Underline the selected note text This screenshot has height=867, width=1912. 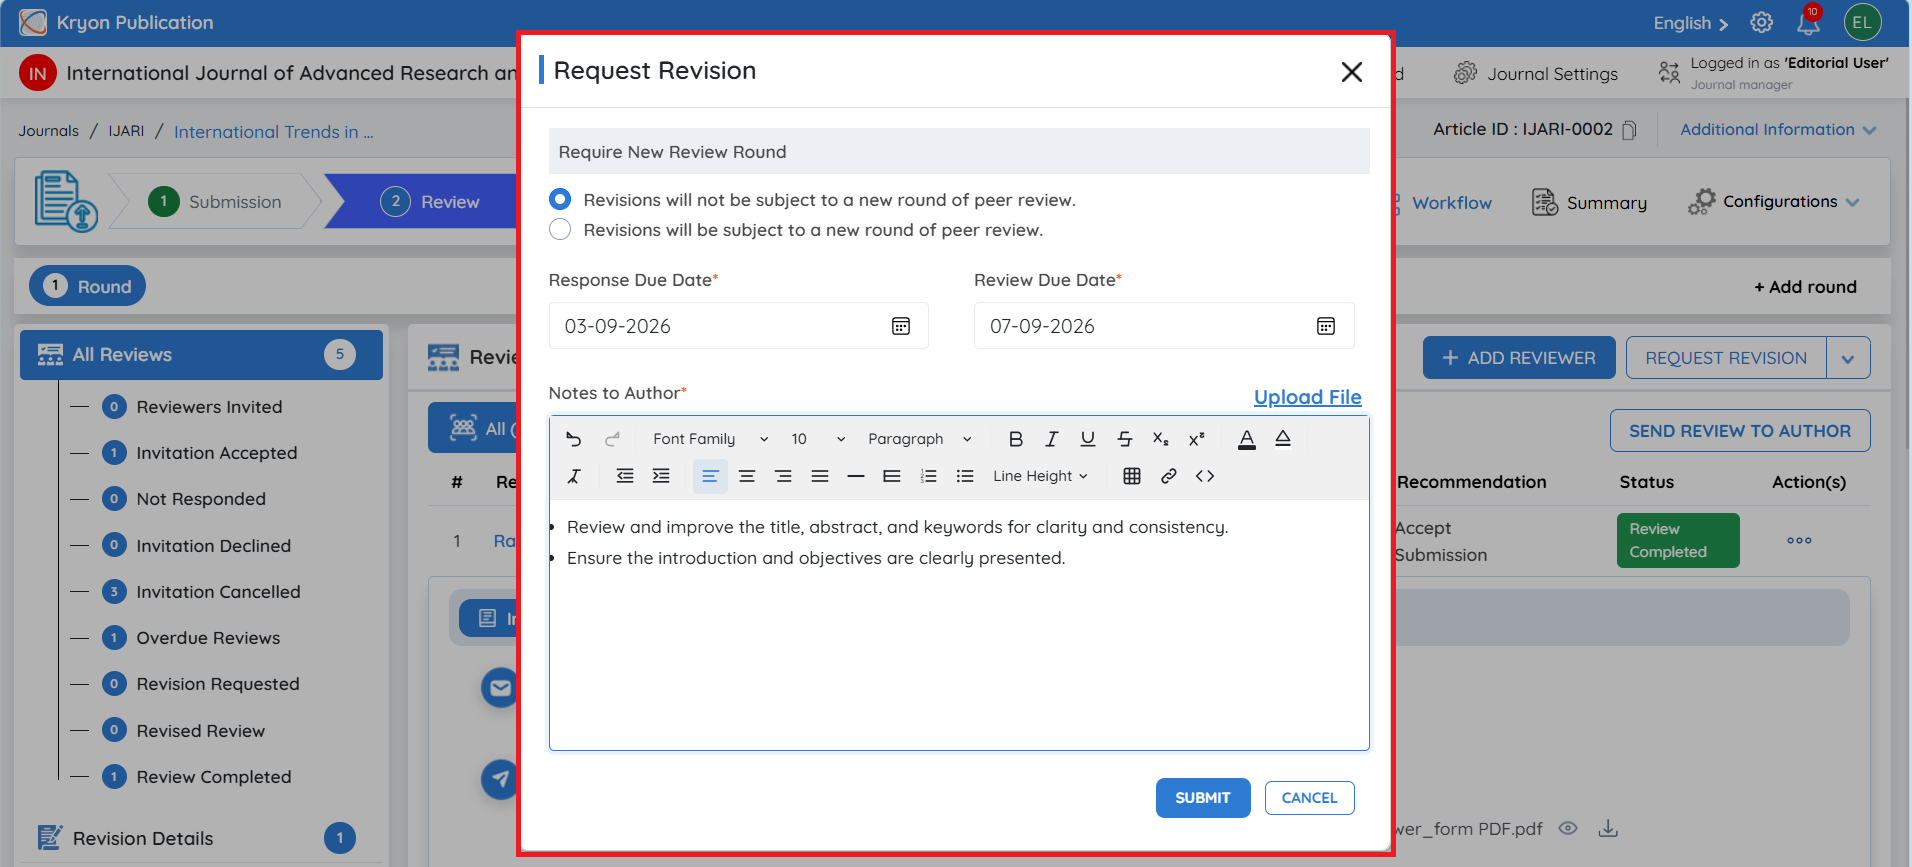point(1088,439)
